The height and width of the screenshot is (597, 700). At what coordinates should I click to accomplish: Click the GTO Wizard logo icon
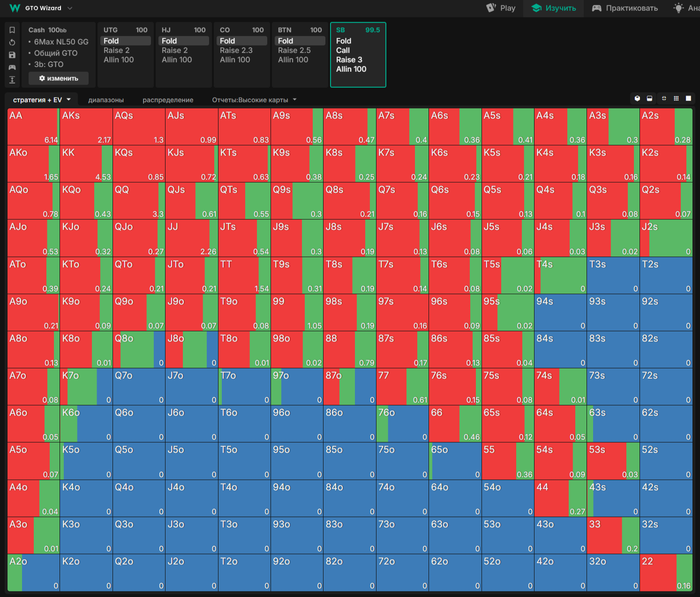coord(15,8)
